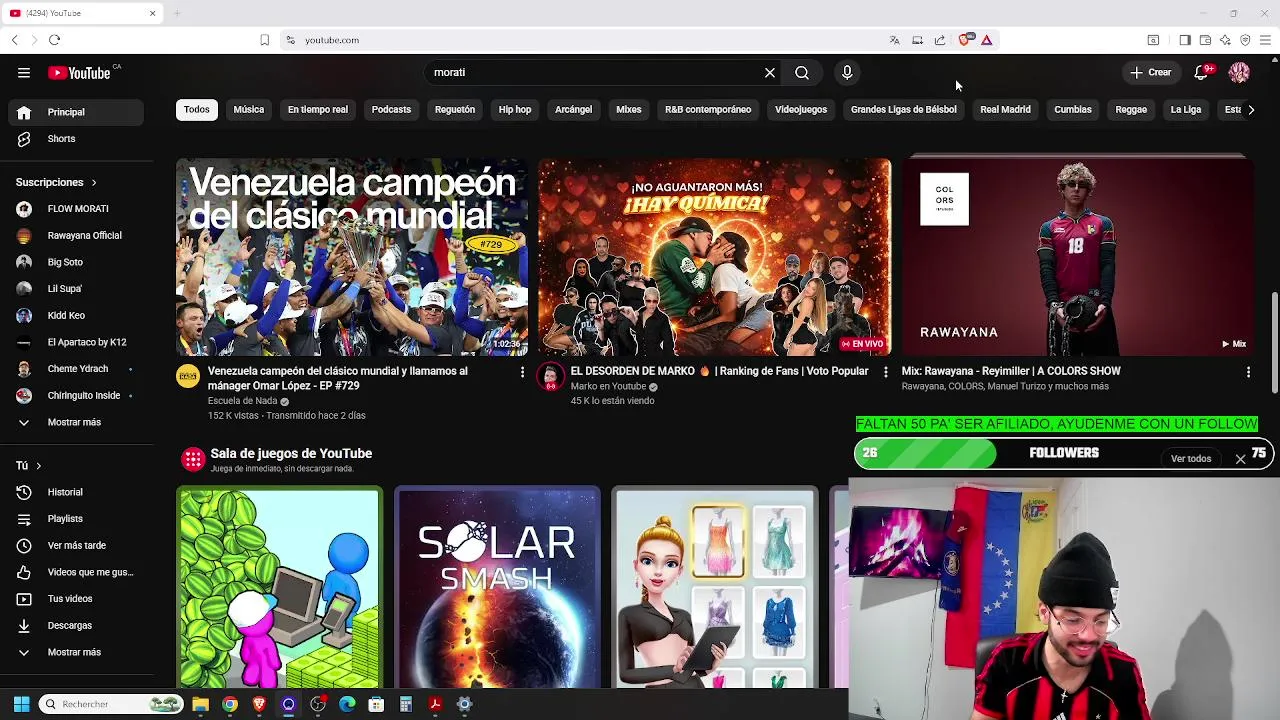Viewport: 1280px width, 720px height.
Task: Open Tus videos in the sidebar
Action: tap(76, 599)
